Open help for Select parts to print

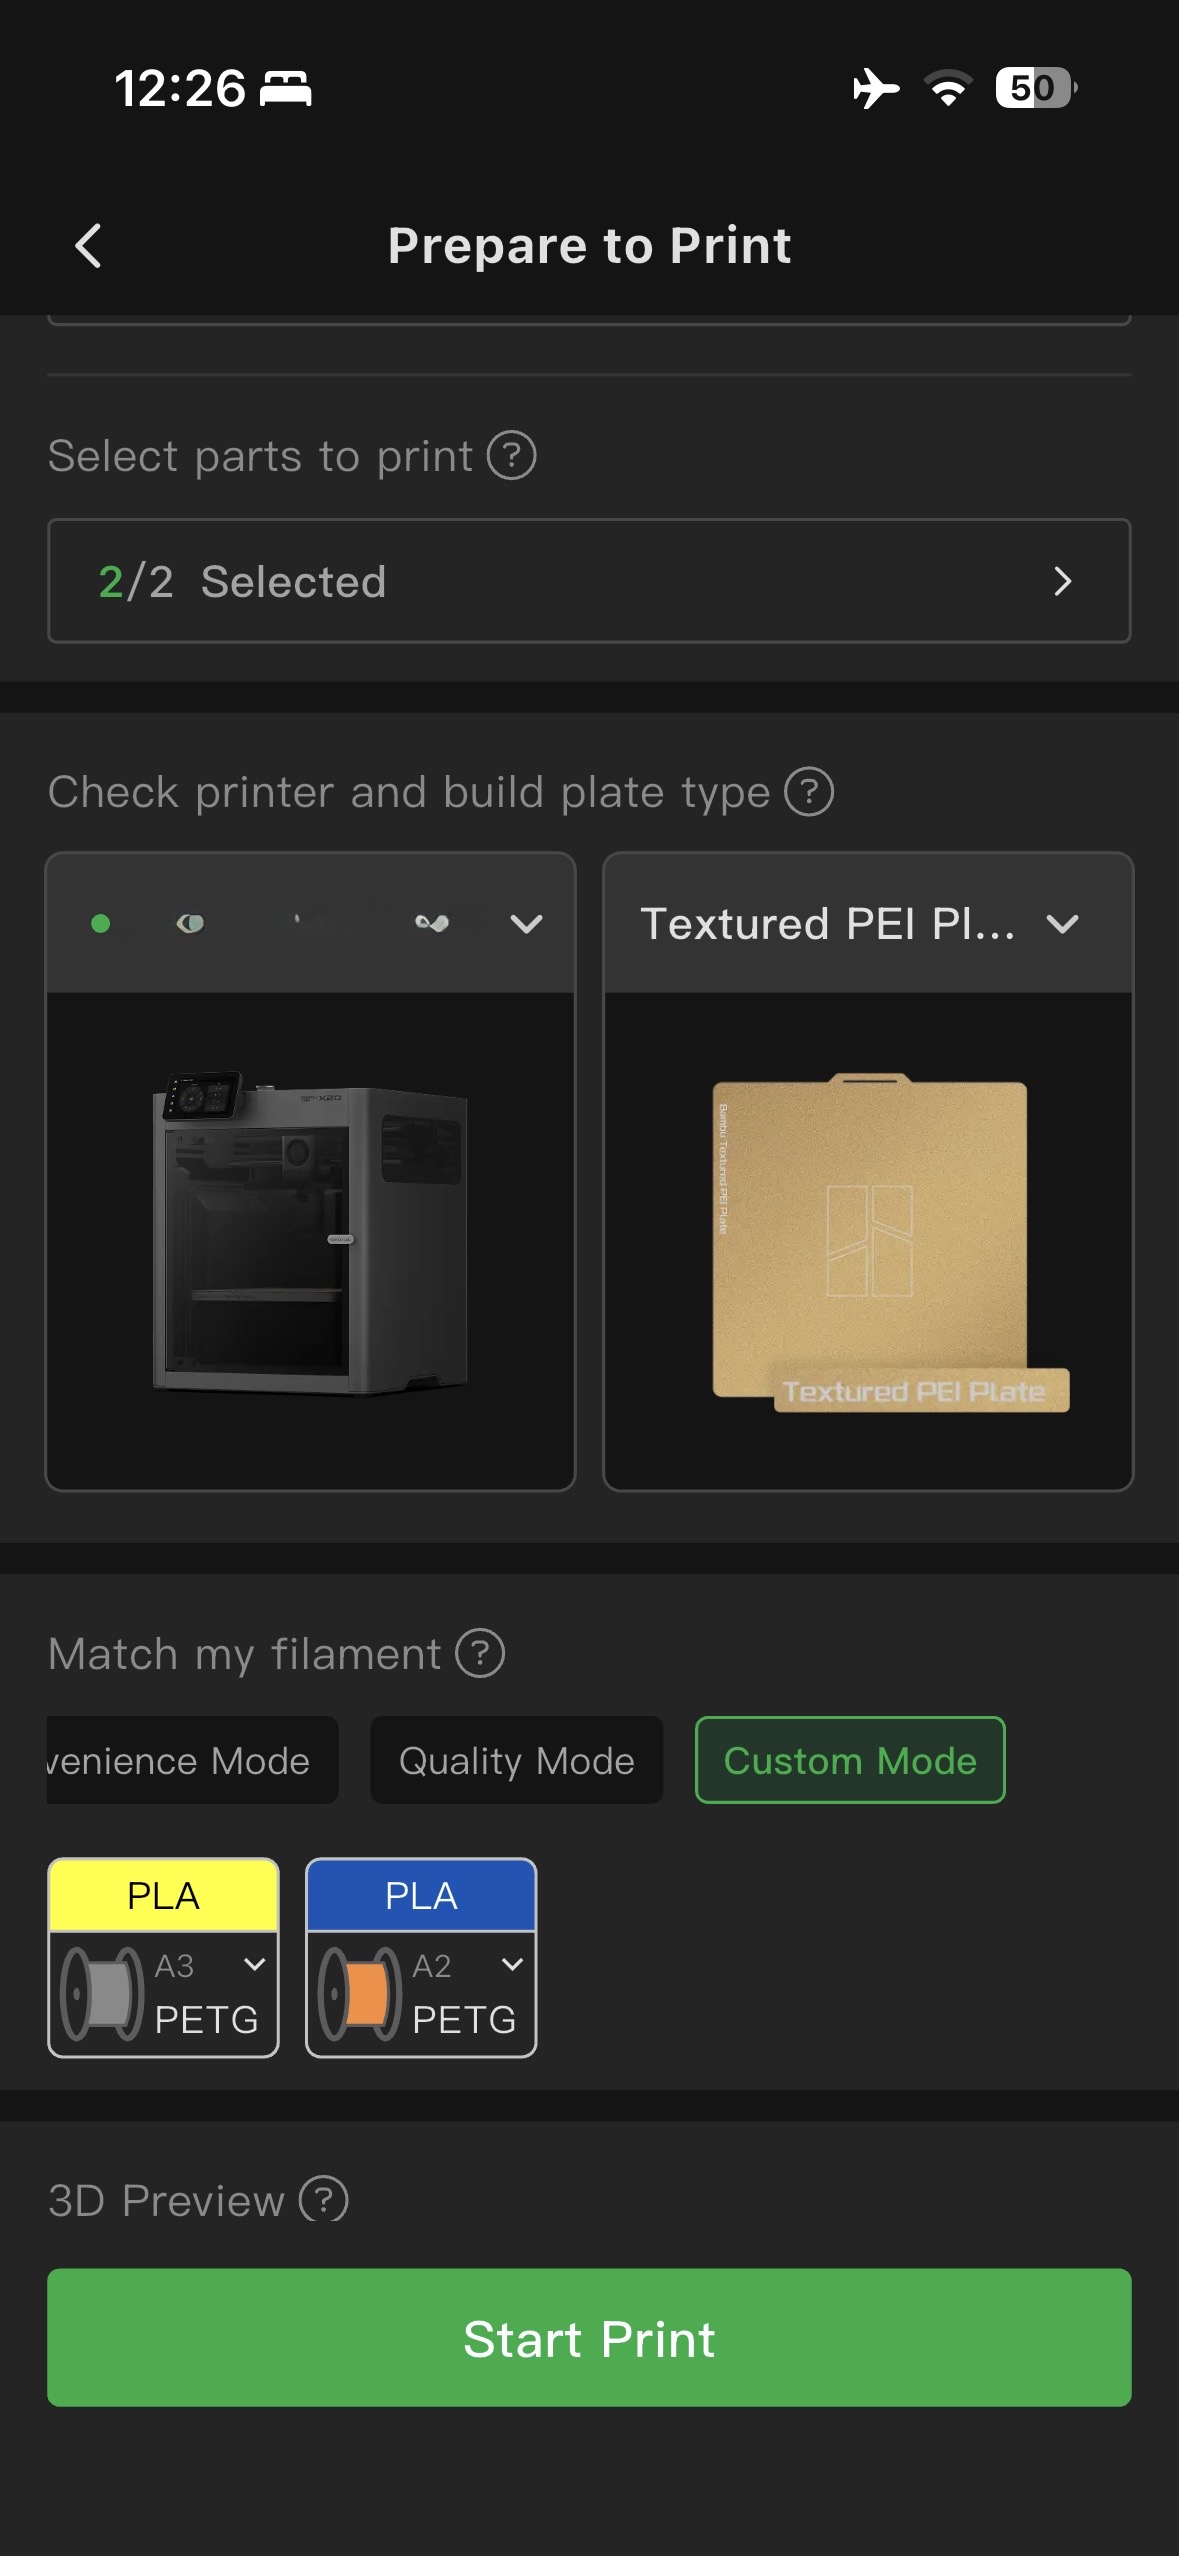click(x=511, y=456)
